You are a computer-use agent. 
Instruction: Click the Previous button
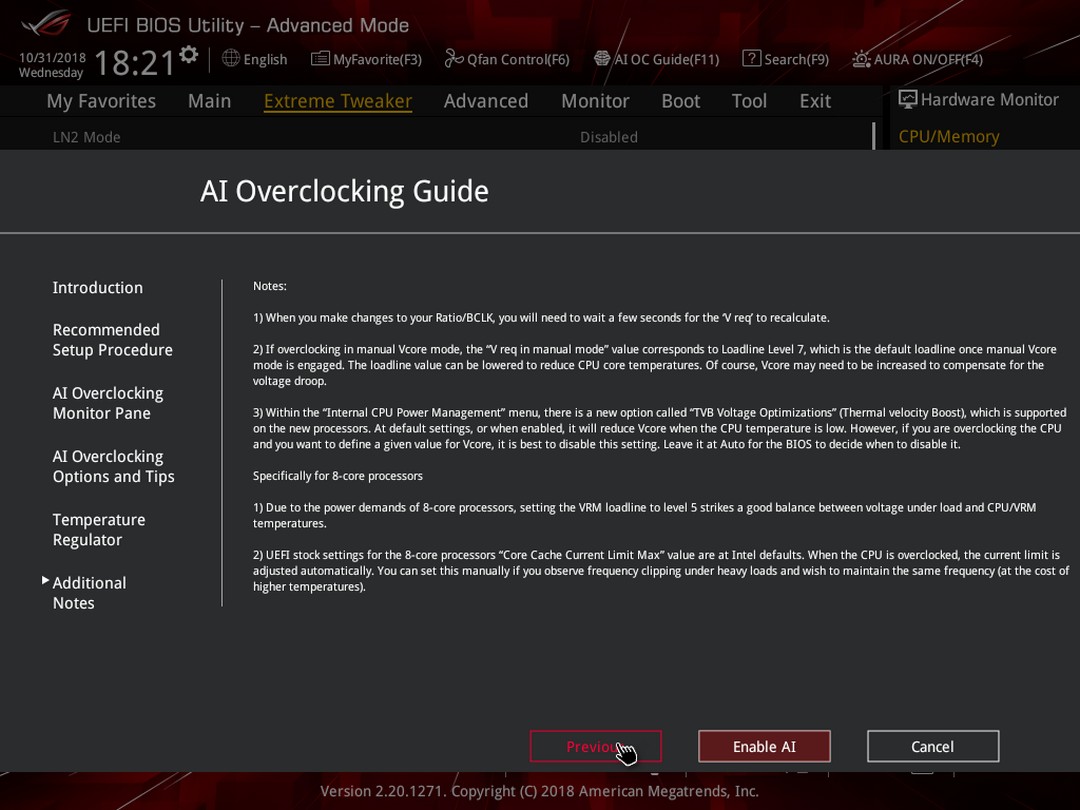[x=596, y=747]
